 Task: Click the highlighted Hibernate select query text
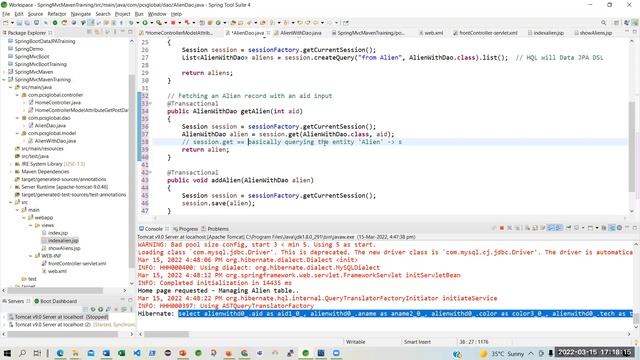tap(405, 313)
